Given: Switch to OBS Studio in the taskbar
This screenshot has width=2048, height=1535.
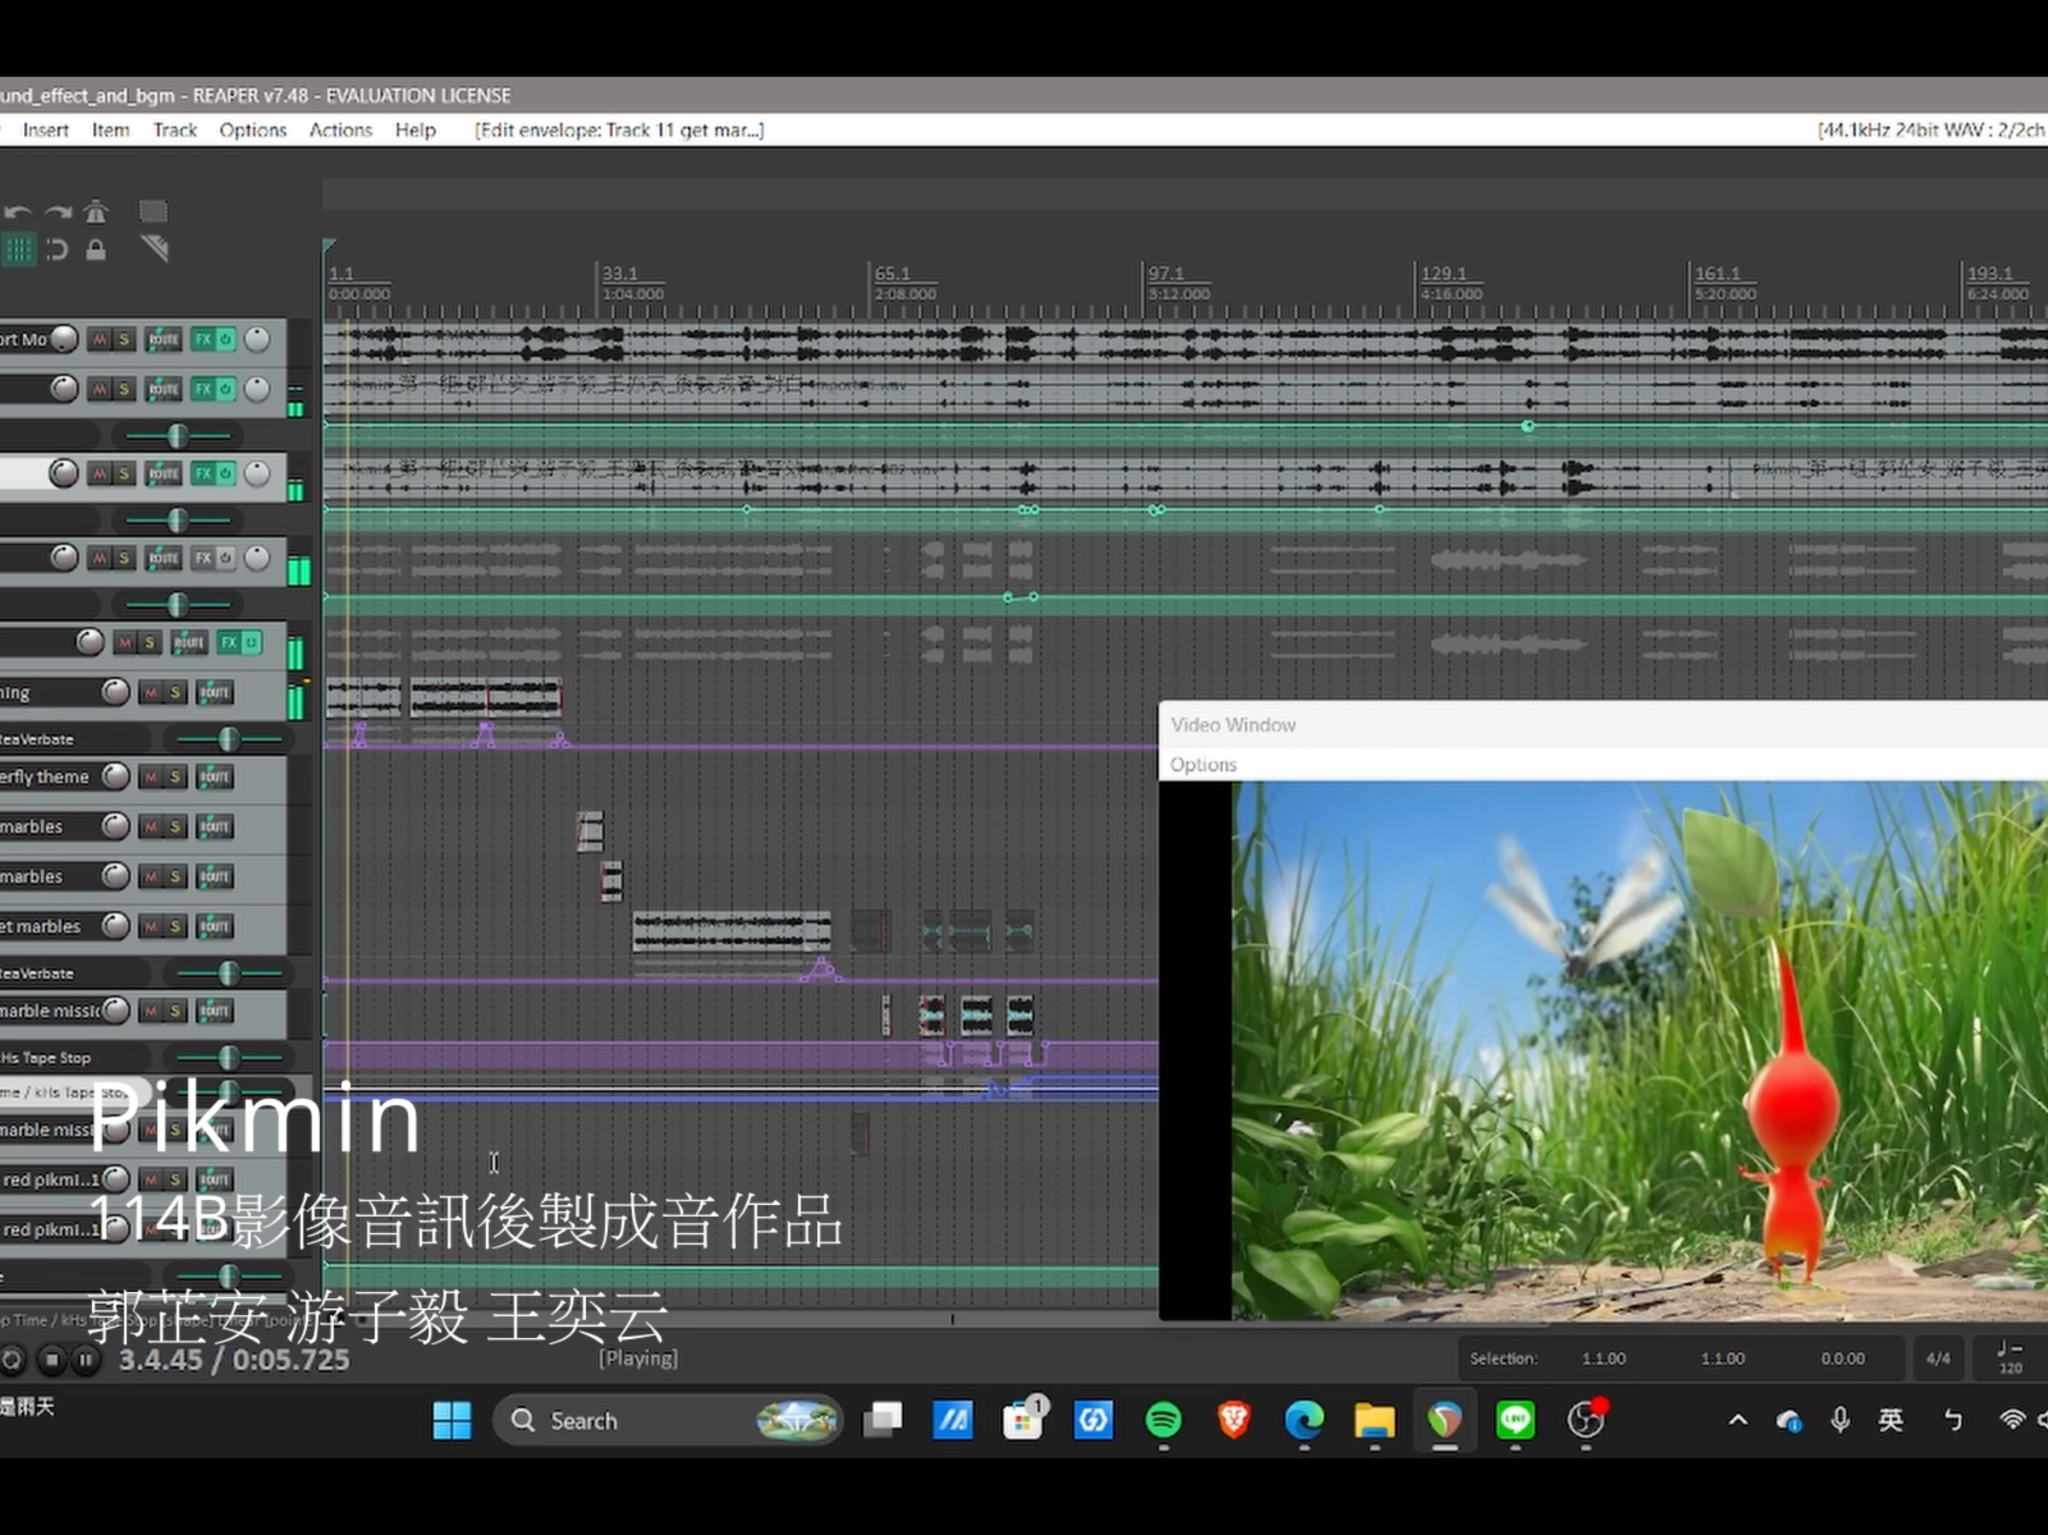Looking at the screenshot, I should (x=1586, y=1420).
